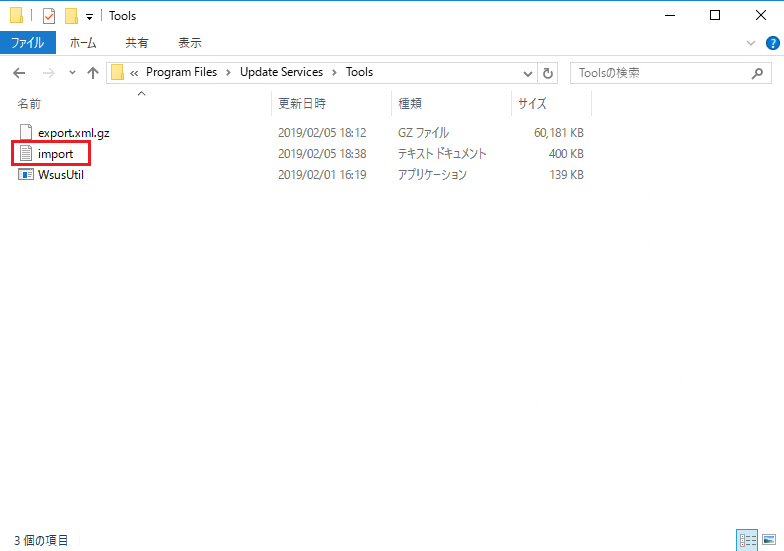
Task: Switch to the ホーム ribbon tab
Action: (83, 43)
